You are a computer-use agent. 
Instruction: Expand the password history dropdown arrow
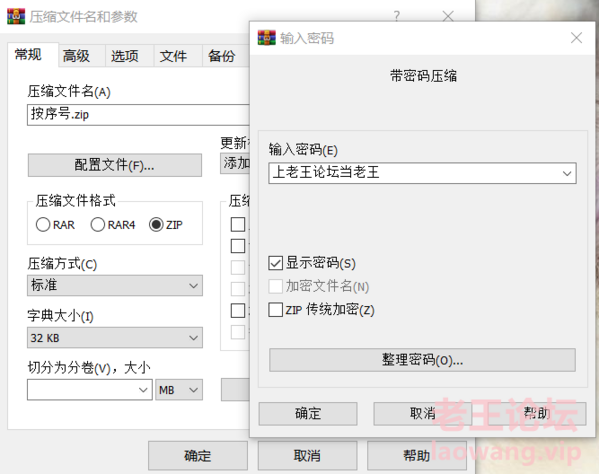click(x=567, y=173)
